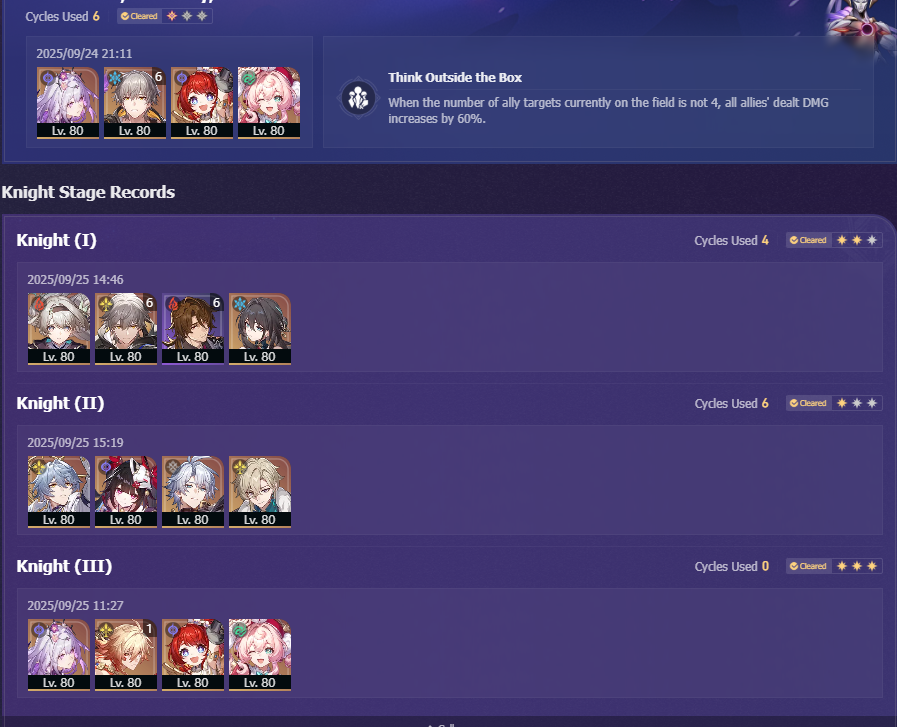Open the Knight Stage Records section title
Screen dimensions: 897x727
88,192
